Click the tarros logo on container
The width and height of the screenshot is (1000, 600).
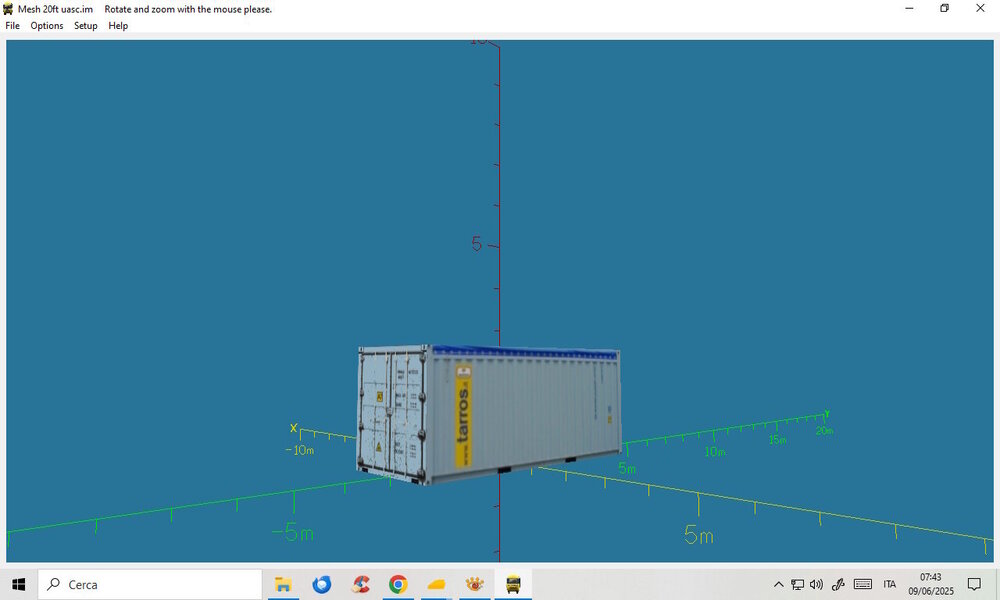(x=463, y=414)
